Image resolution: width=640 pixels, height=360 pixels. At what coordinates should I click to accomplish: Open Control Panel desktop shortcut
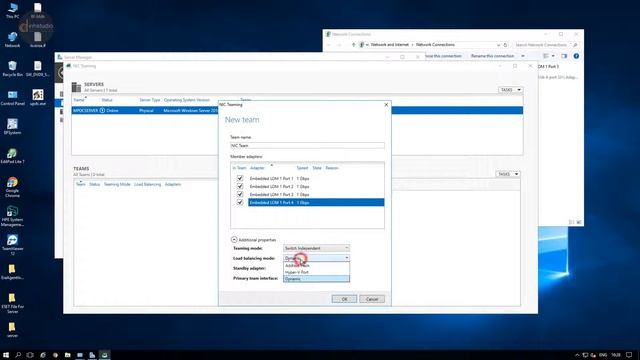pos(12,98)
